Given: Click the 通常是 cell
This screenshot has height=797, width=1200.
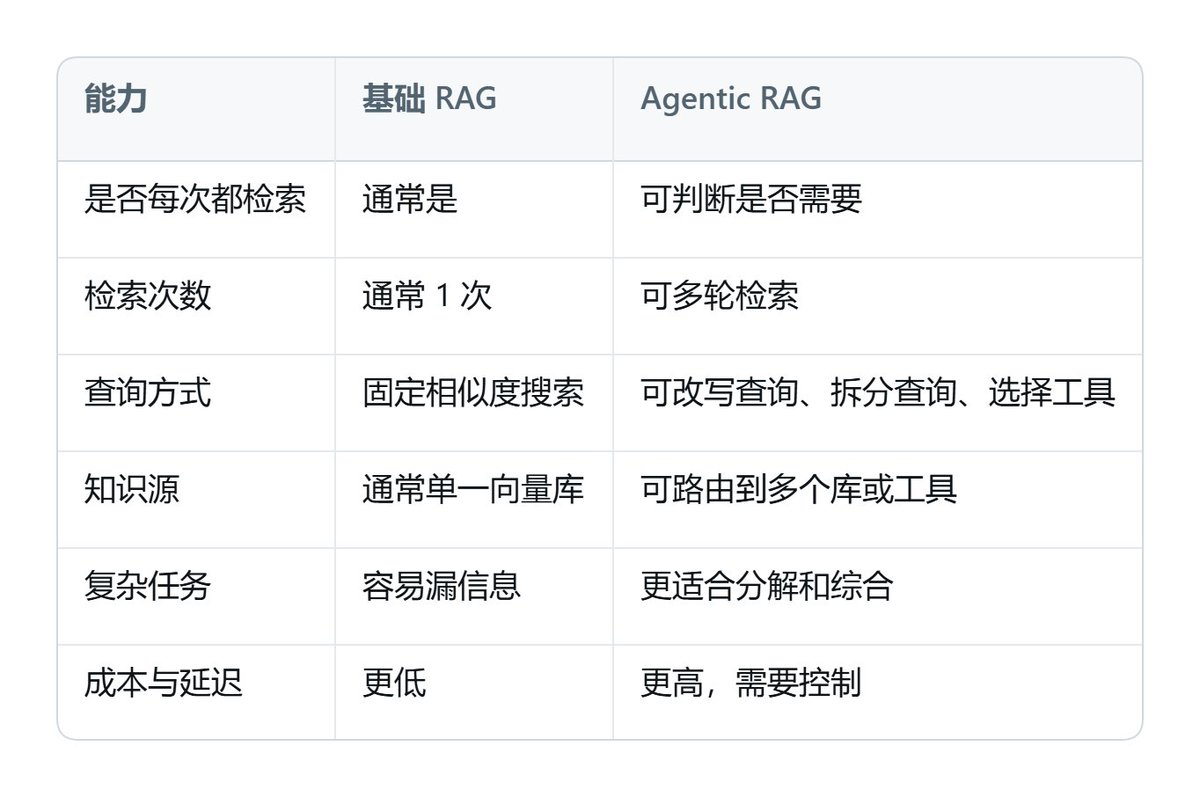Looking at the screenshot, I should tap(410, 199).
